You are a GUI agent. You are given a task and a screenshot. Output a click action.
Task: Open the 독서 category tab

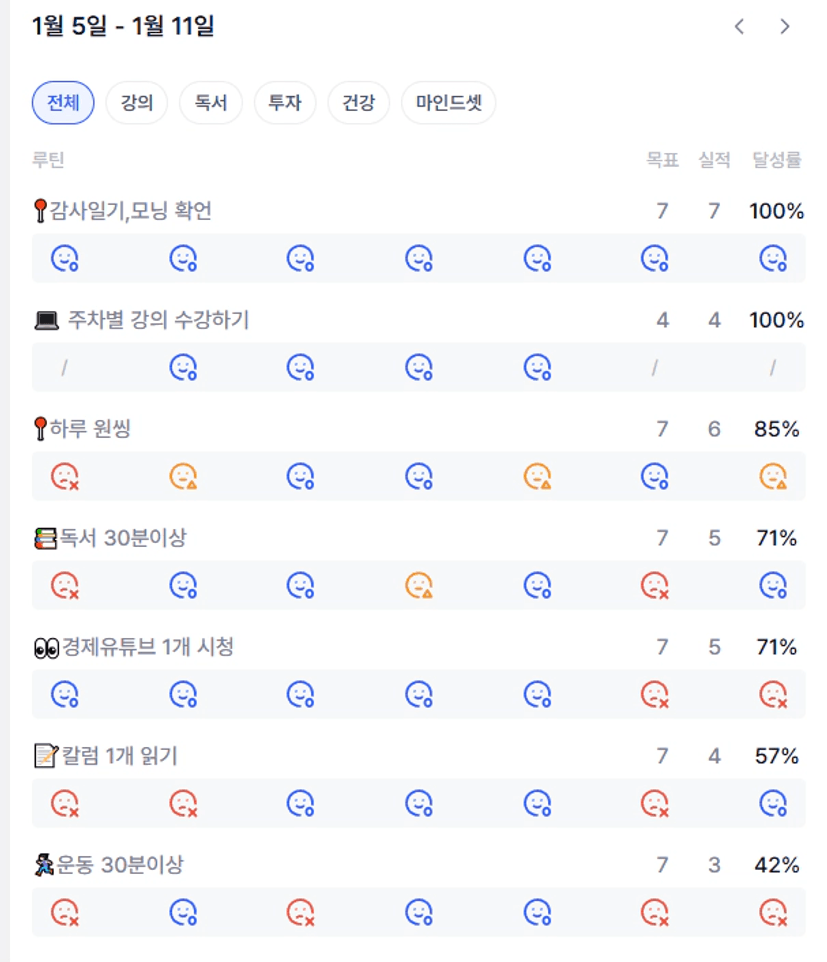tap(211, 103)
